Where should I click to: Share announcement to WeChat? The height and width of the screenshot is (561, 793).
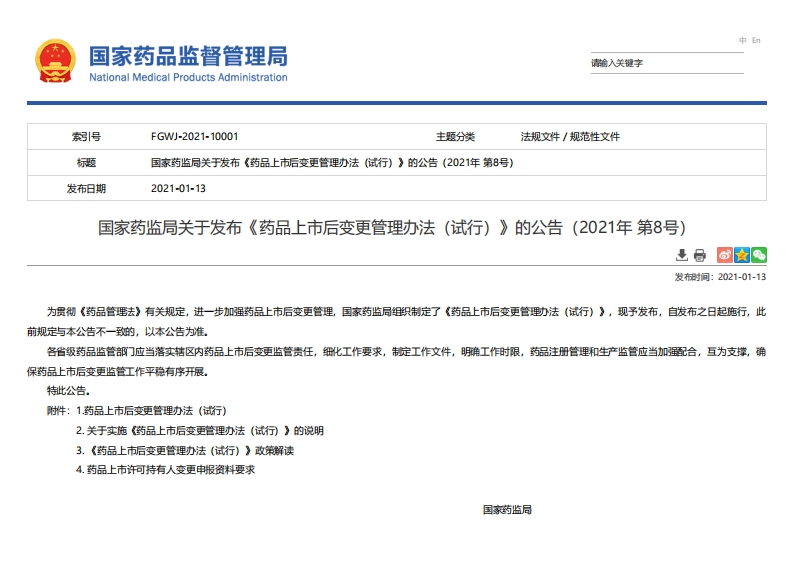pyautogui.click(x=759, y=255)
